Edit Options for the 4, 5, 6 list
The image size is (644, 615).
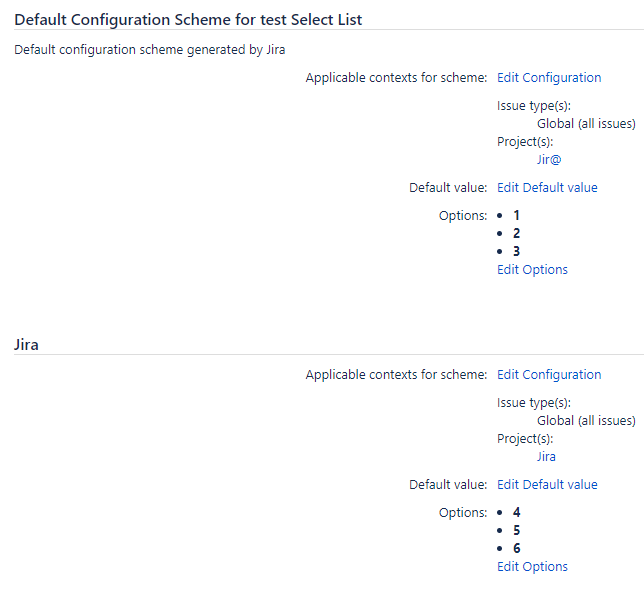coord(532,567)
